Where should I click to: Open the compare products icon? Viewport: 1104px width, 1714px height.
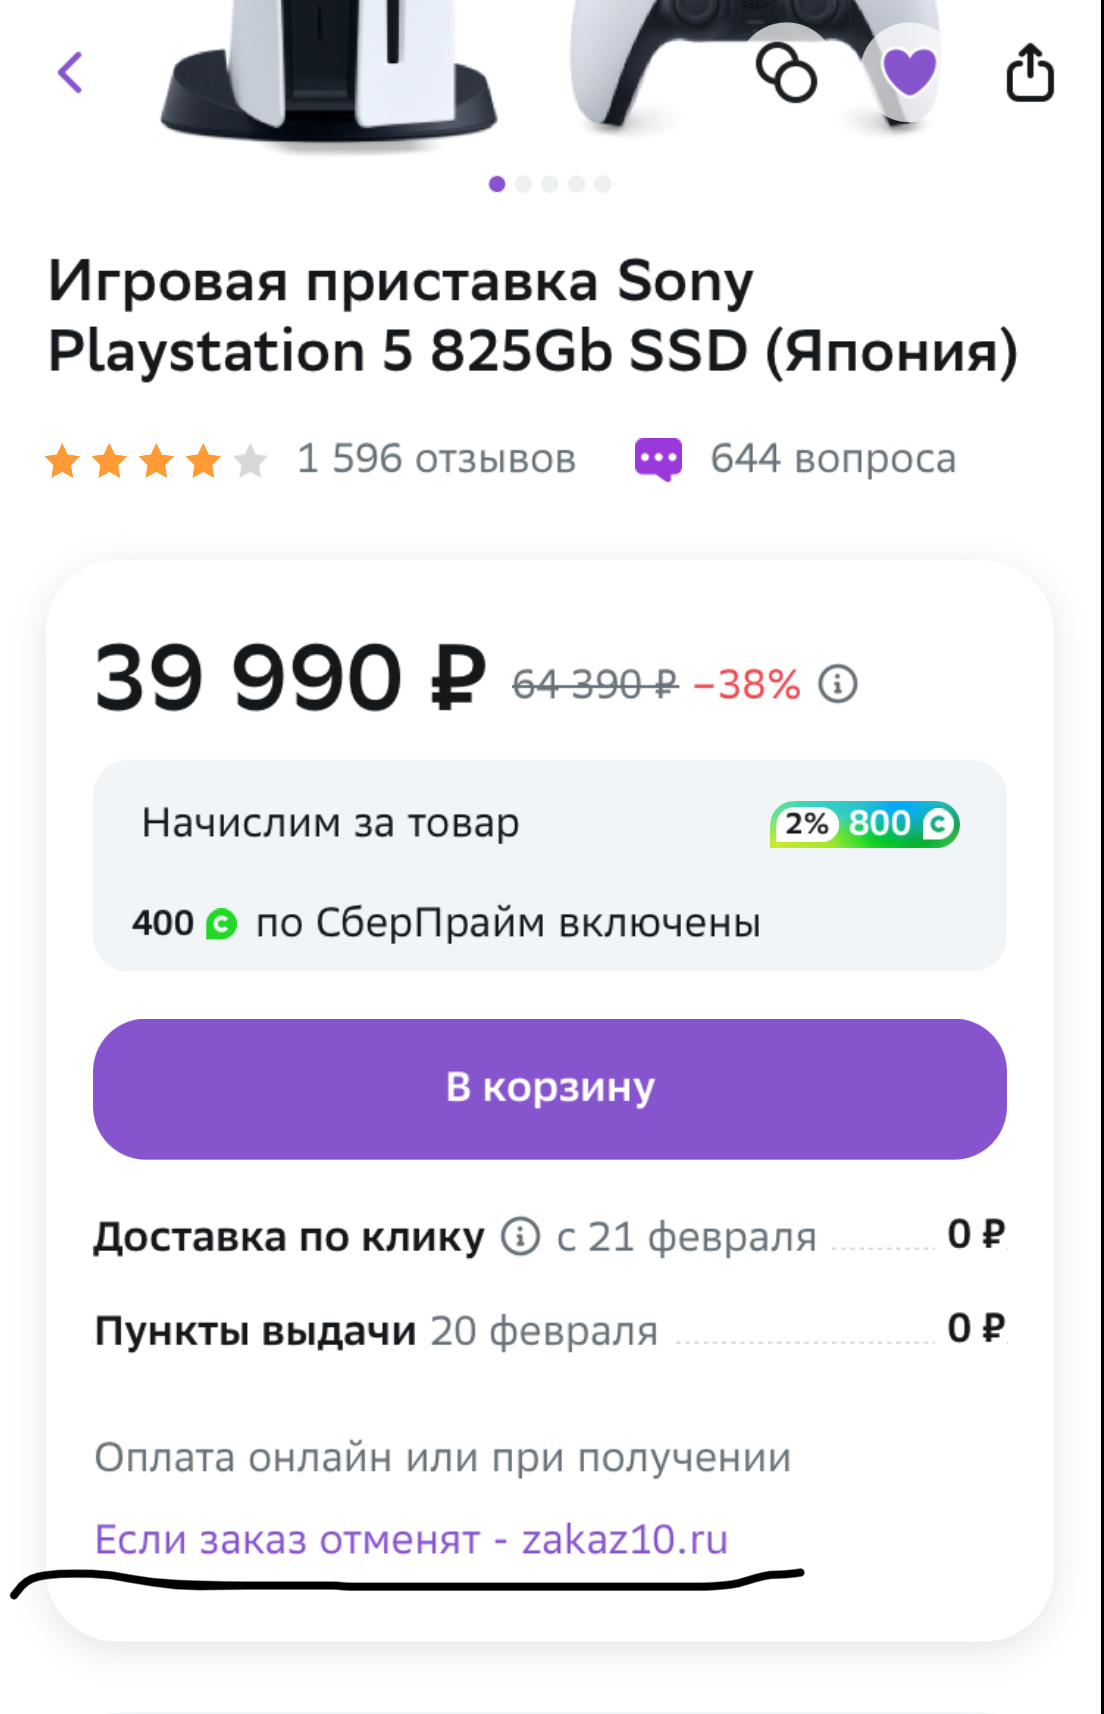coord(786,72)
